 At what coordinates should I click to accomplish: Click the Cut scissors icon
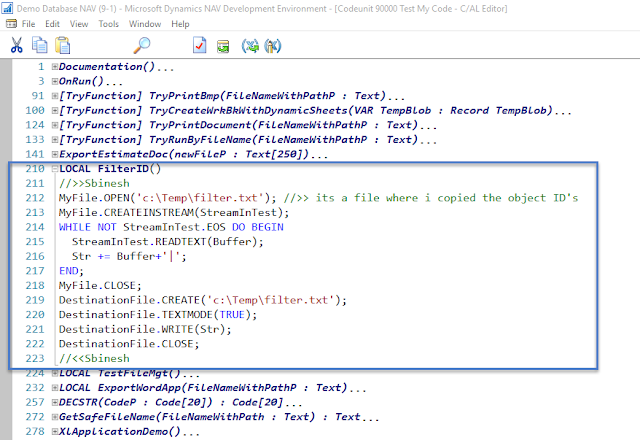16,45
